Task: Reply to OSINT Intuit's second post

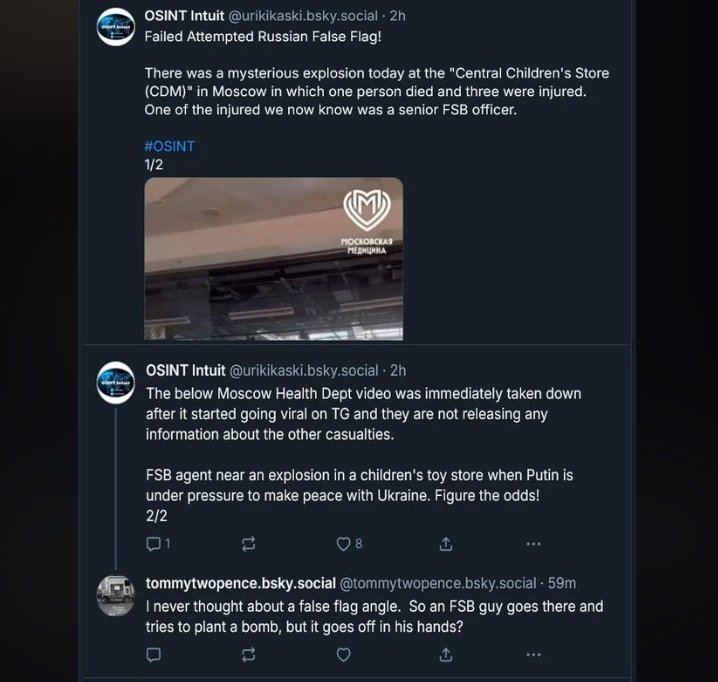Action: point(154,544)
